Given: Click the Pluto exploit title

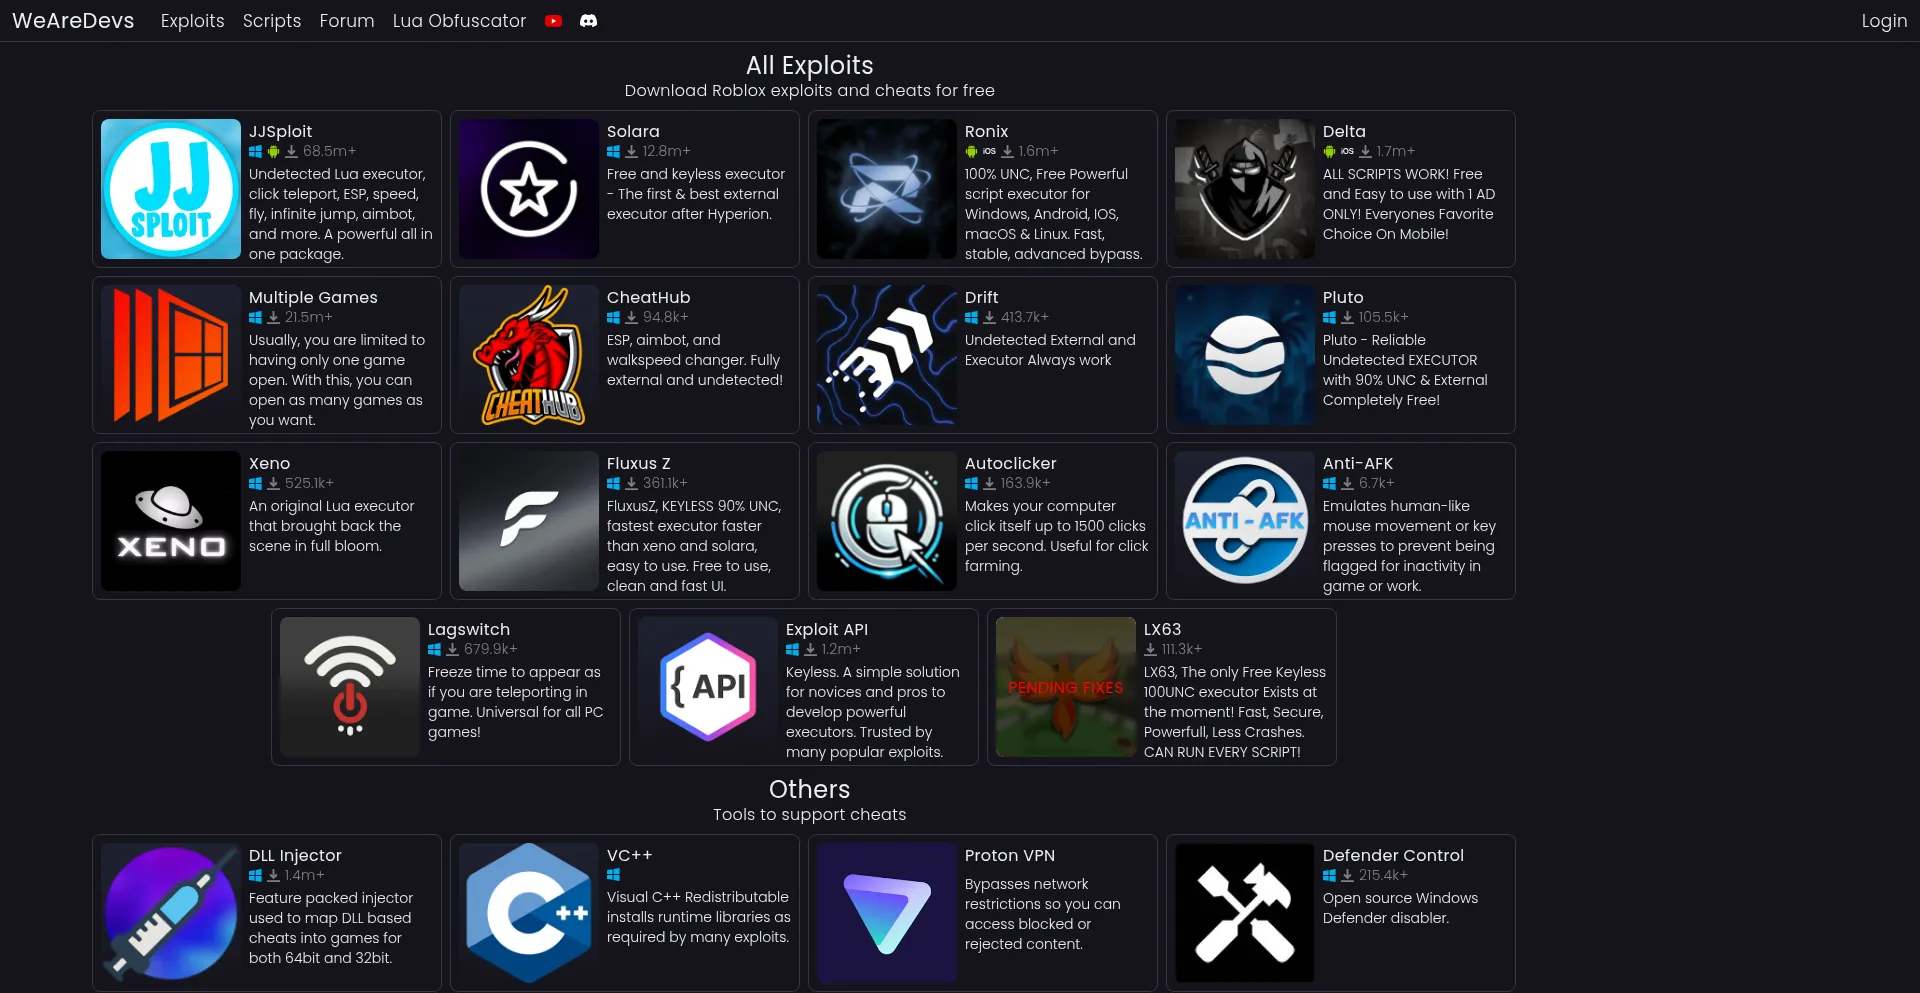Looking at the screenshot, I should point(1343,297).
